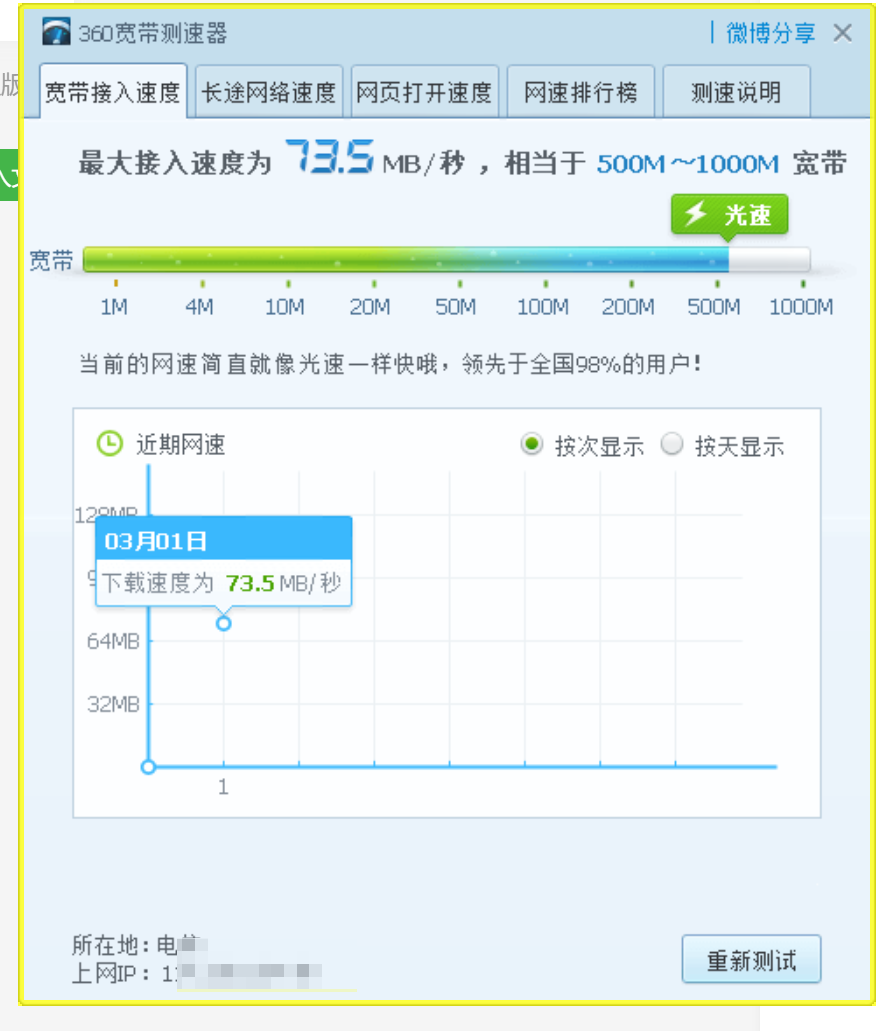
Task: Click the 500M scale label
Action: 714,306
